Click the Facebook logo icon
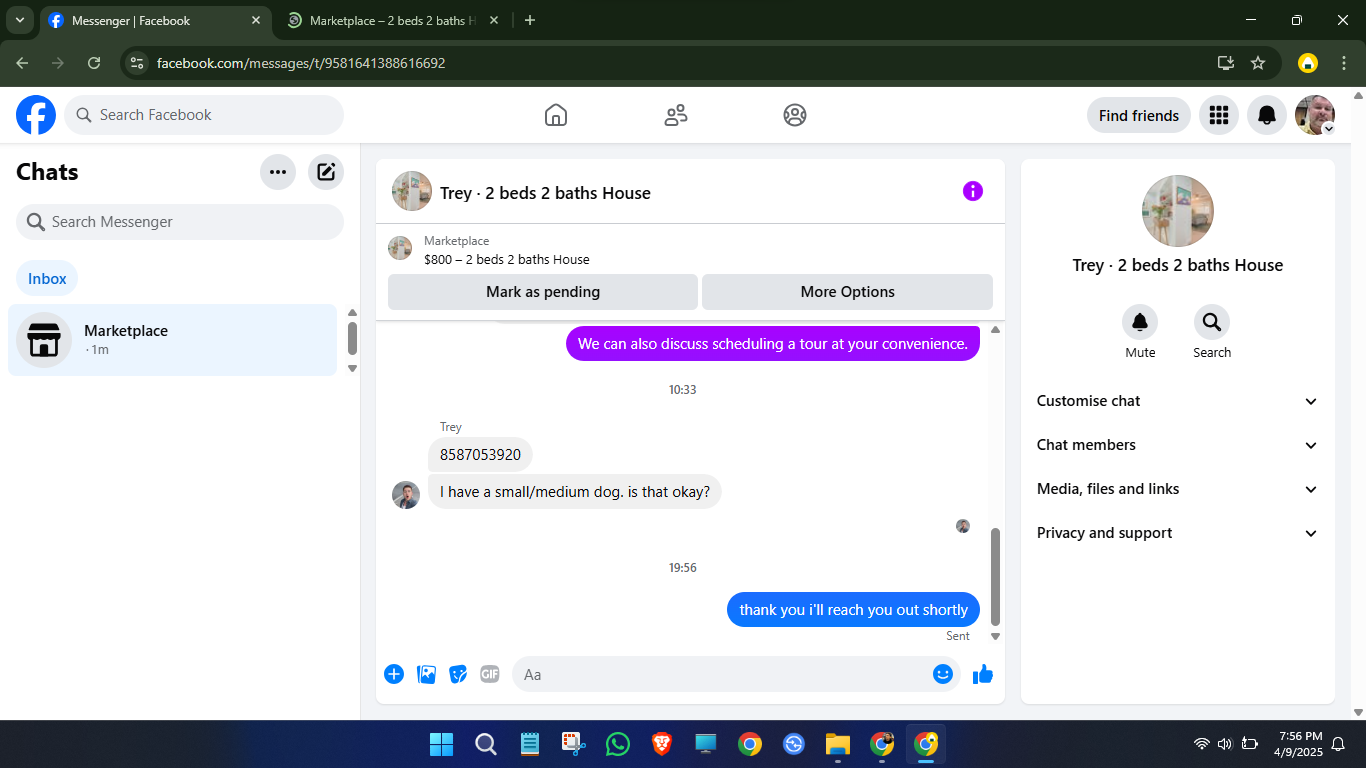 click(x=36, y=115)
